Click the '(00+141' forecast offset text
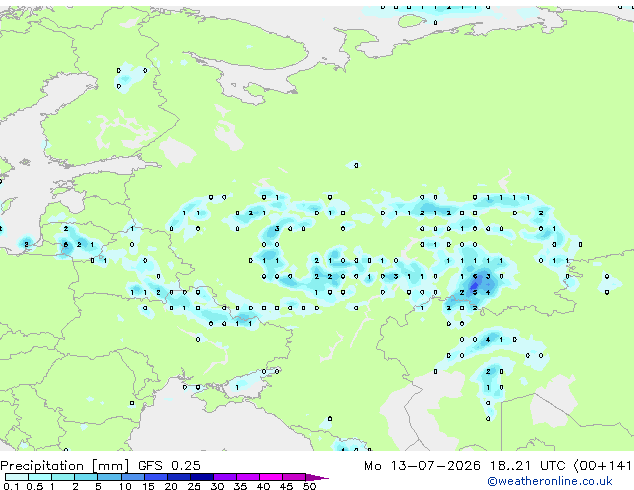This screenshot has height=490, width=634. (603, 466)
